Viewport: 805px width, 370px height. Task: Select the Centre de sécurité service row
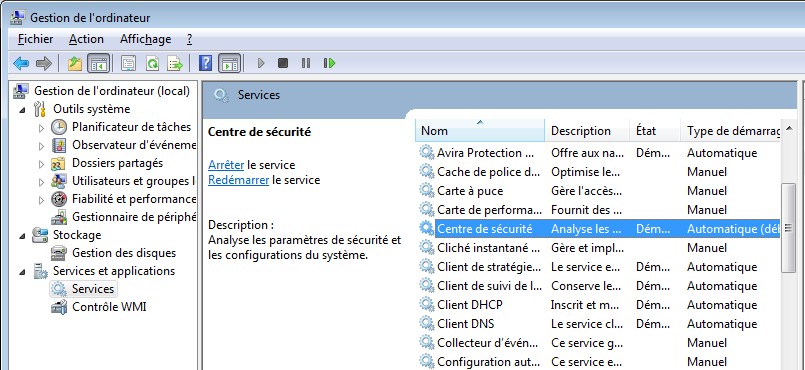point(599,228)
